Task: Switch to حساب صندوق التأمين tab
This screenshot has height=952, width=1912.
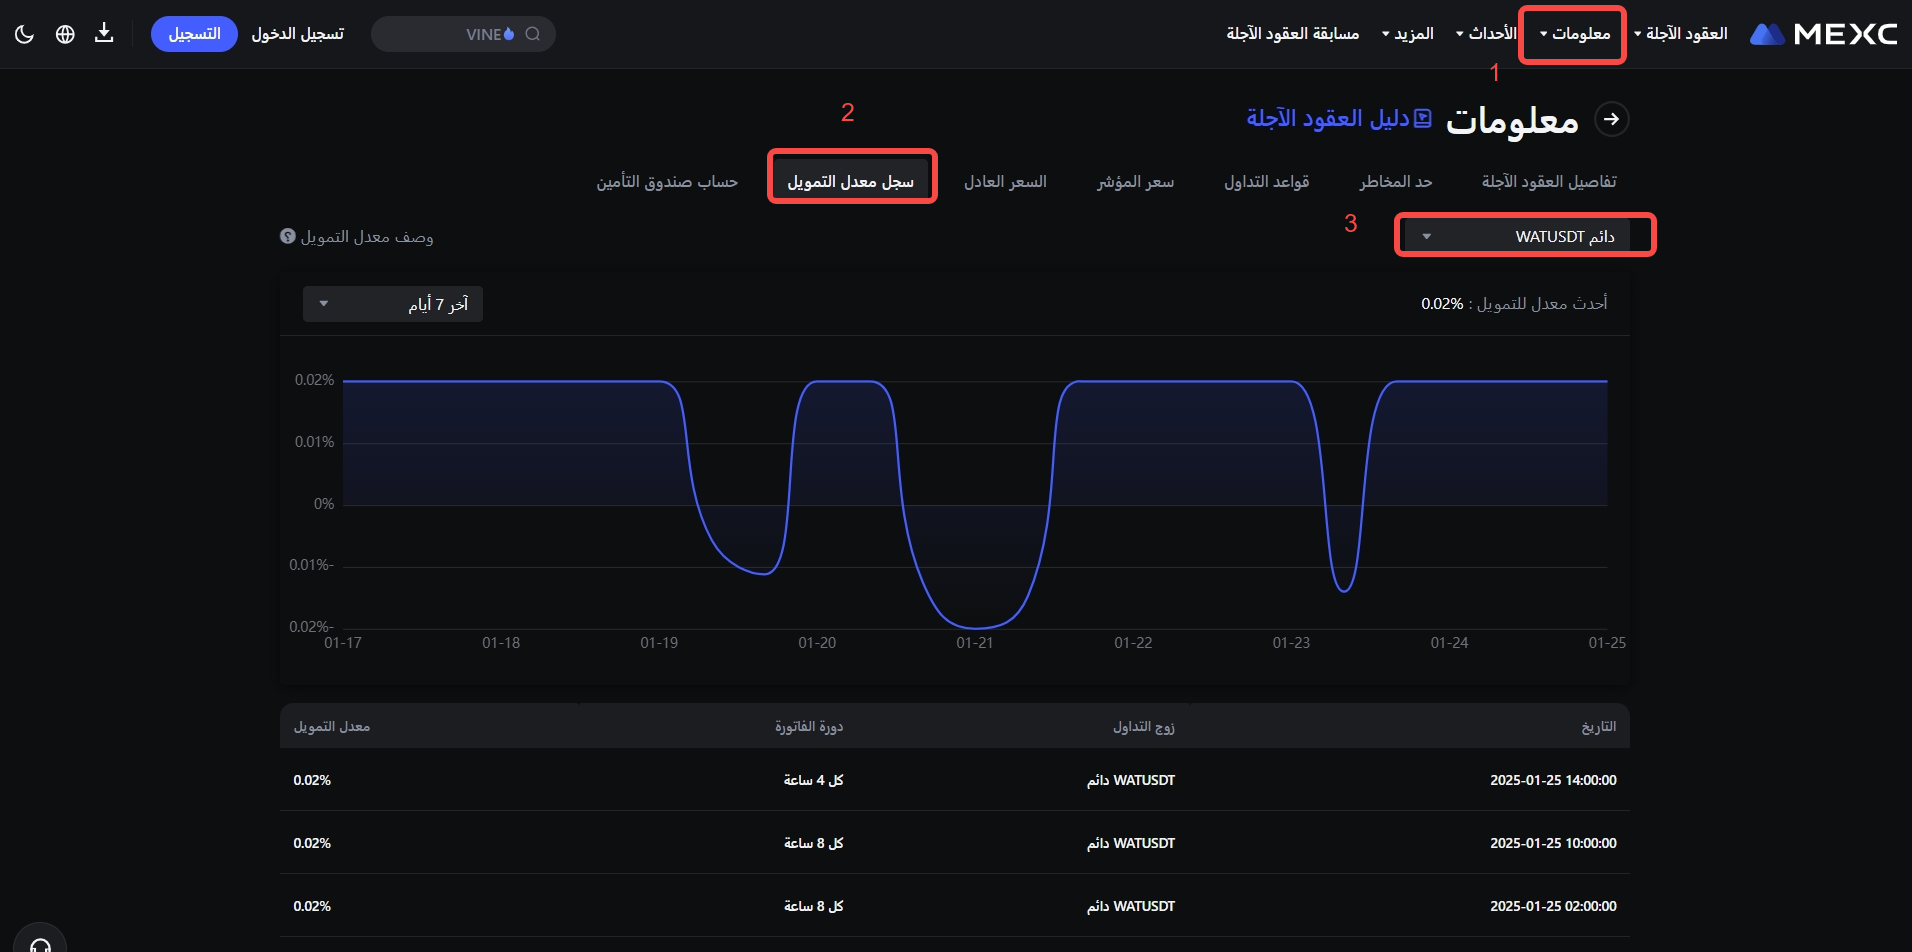Action: (667, 181)
